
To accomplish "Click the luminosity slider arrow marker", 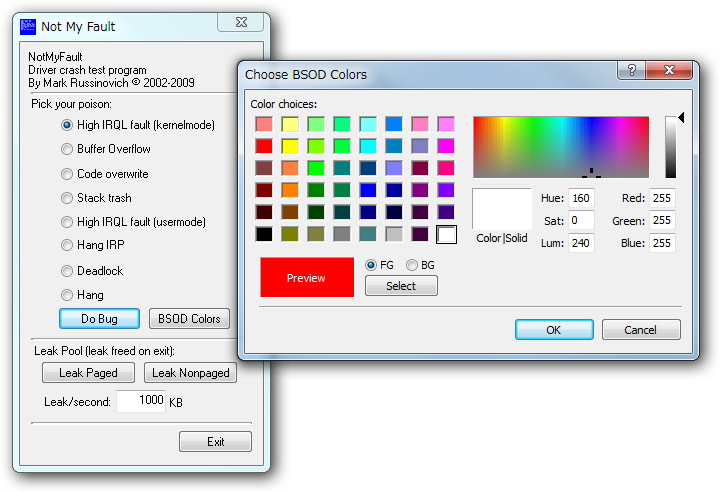I will [x=681, y=118].
